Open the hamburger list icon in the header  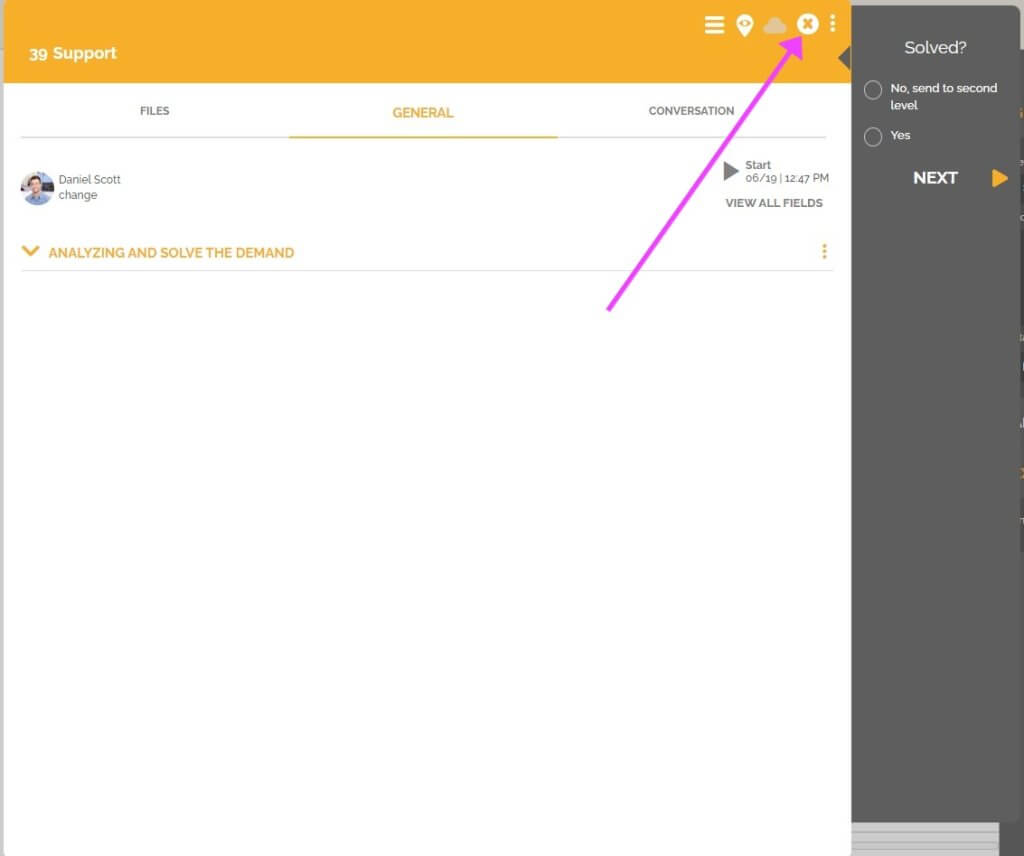[x=714, y=24]
